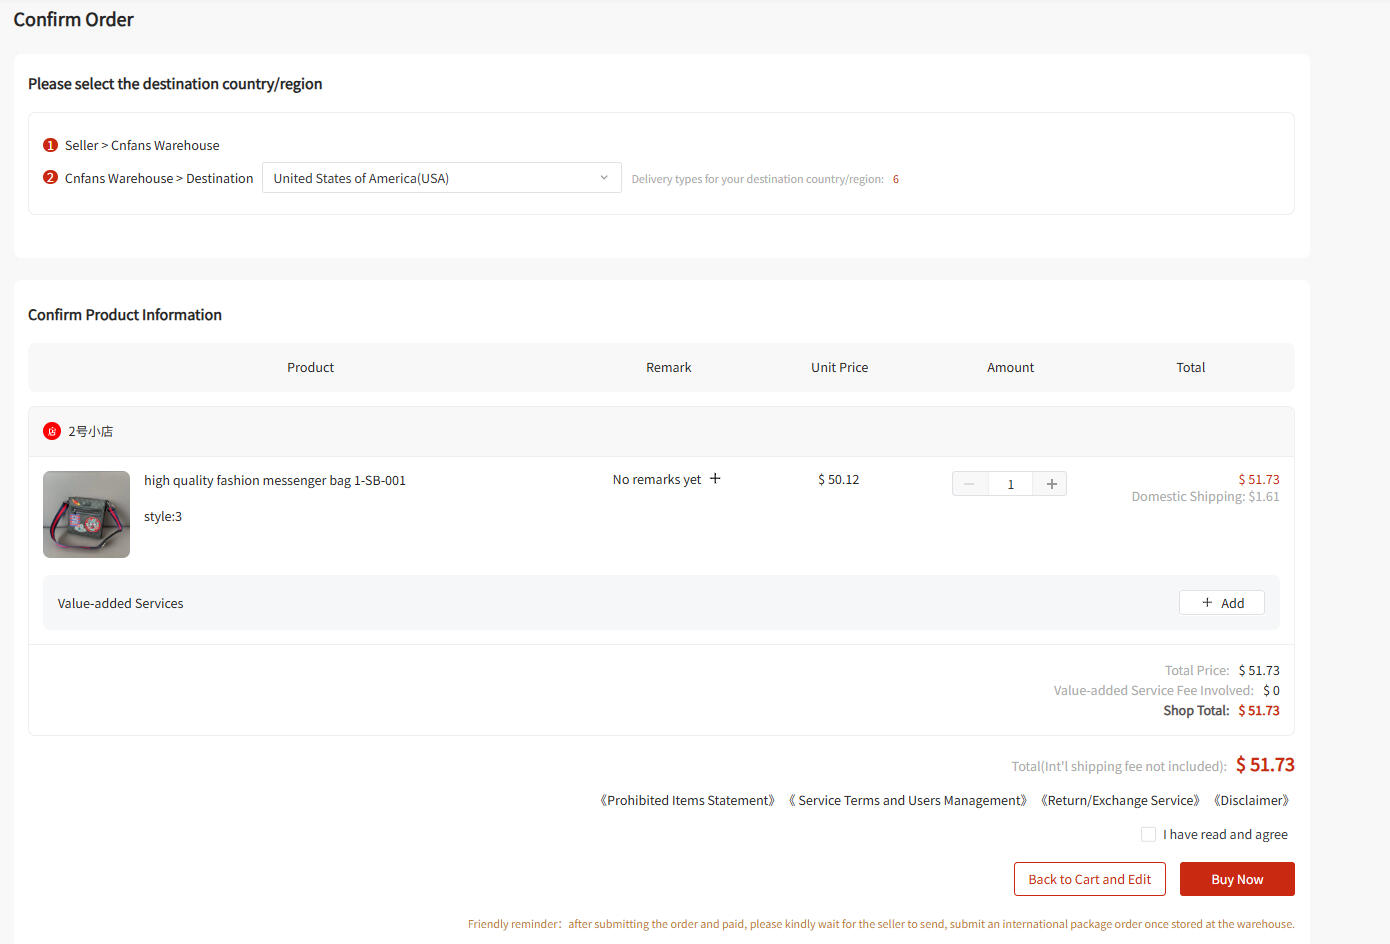Increase quantity with the plus button
This screenshot has height=944, width=1390.
coord(1051,484)
